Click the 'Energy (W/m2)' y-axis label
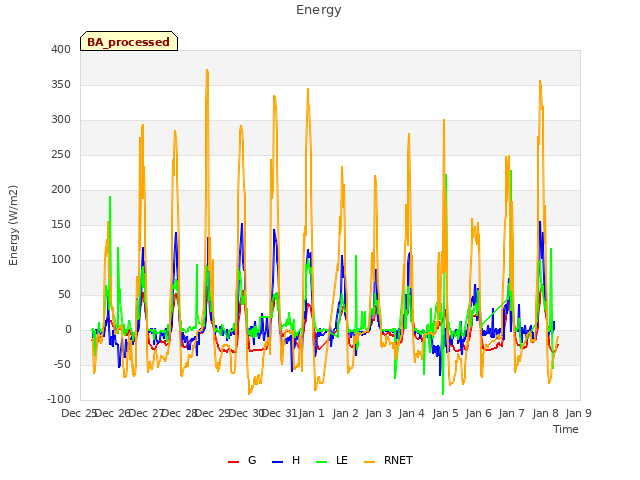 13,225
